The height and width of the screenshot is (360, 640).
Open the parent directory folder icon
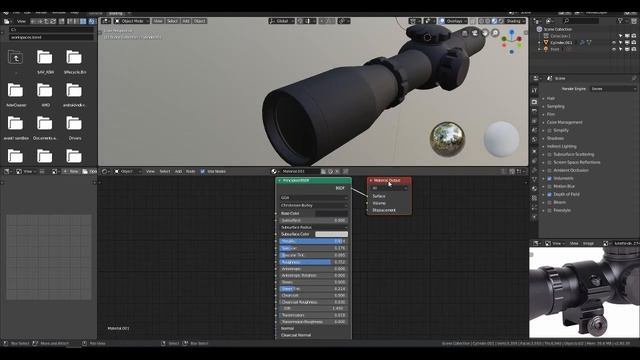16,58
